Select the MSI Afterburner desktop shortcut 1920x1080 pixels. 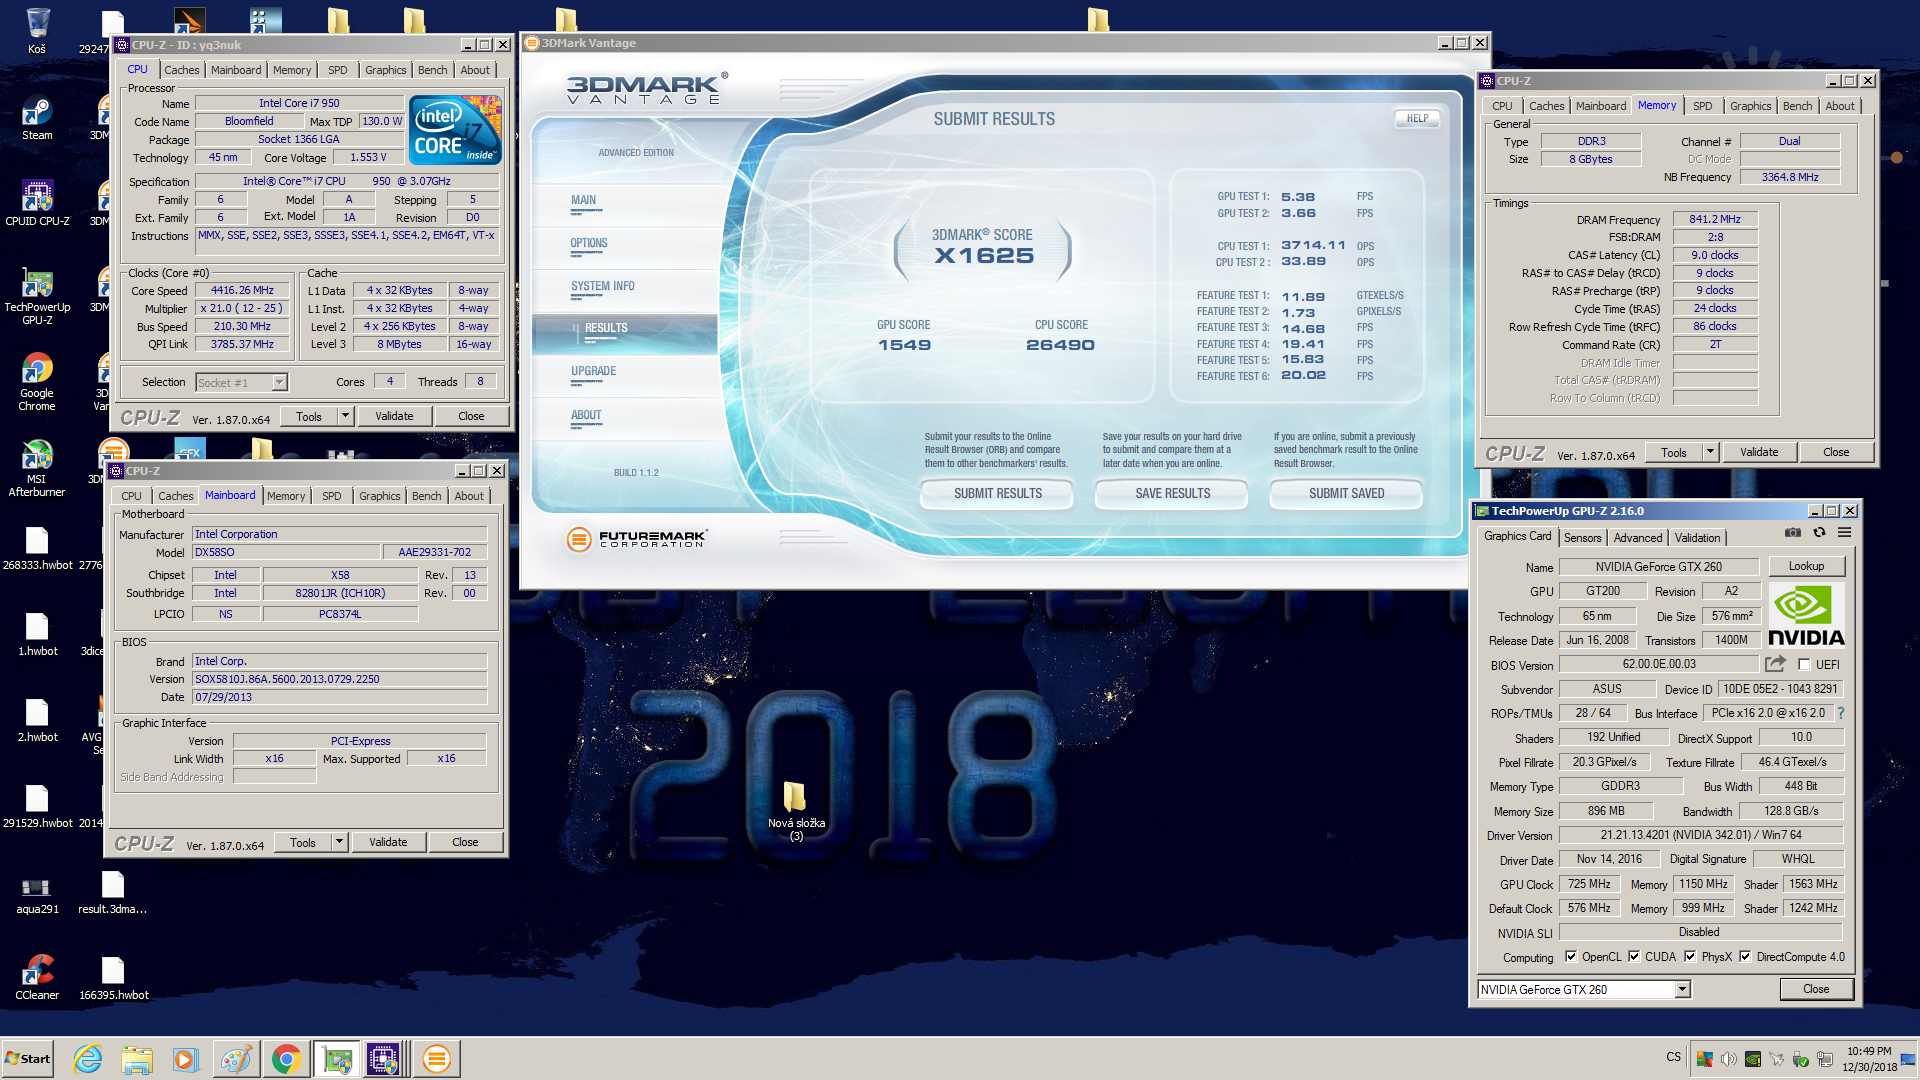click(37, 468)
